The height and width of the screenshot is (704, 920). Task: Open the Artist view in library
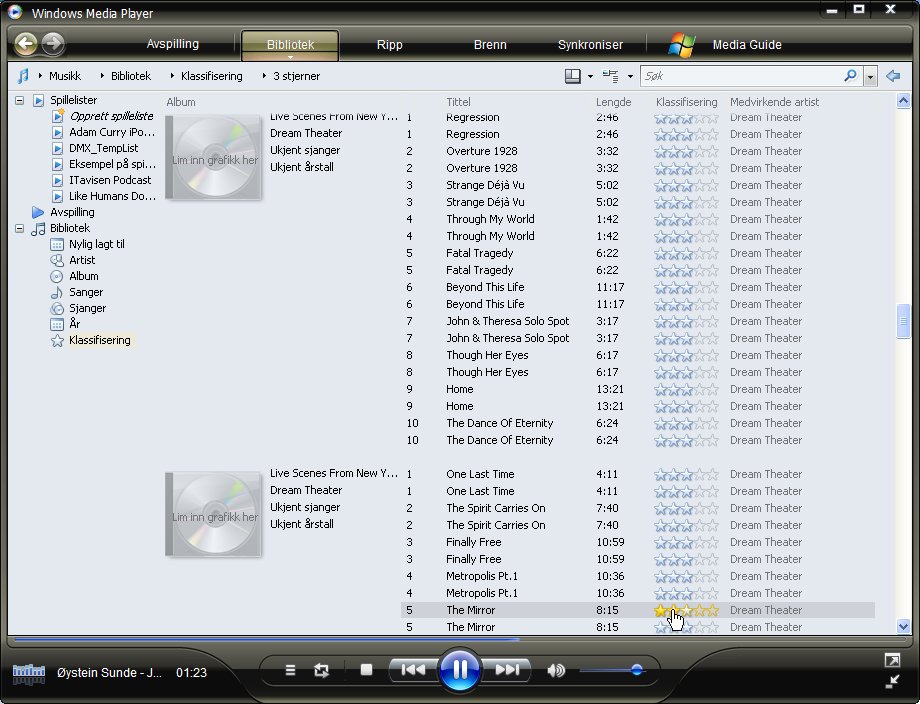[82, 260]
